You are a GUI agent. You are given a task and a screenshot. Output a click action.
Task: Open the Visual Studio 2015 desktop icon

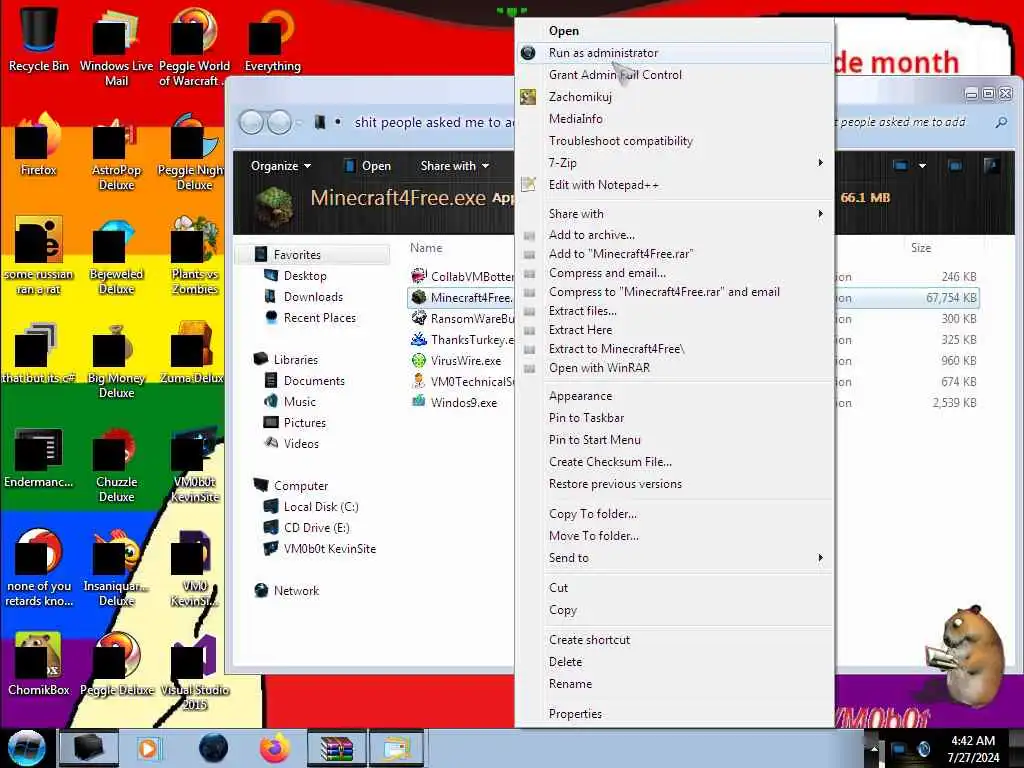[x=195, y=672]
